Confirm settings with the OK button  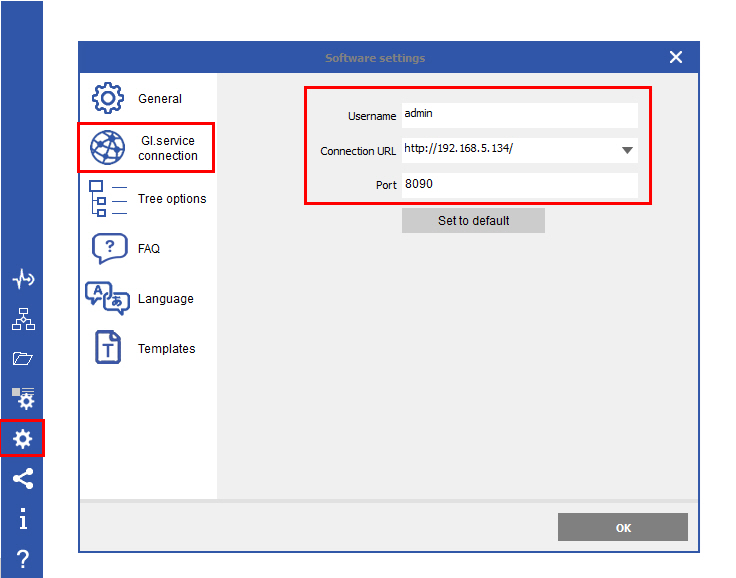pyautogui.click(x=622, y=528)
